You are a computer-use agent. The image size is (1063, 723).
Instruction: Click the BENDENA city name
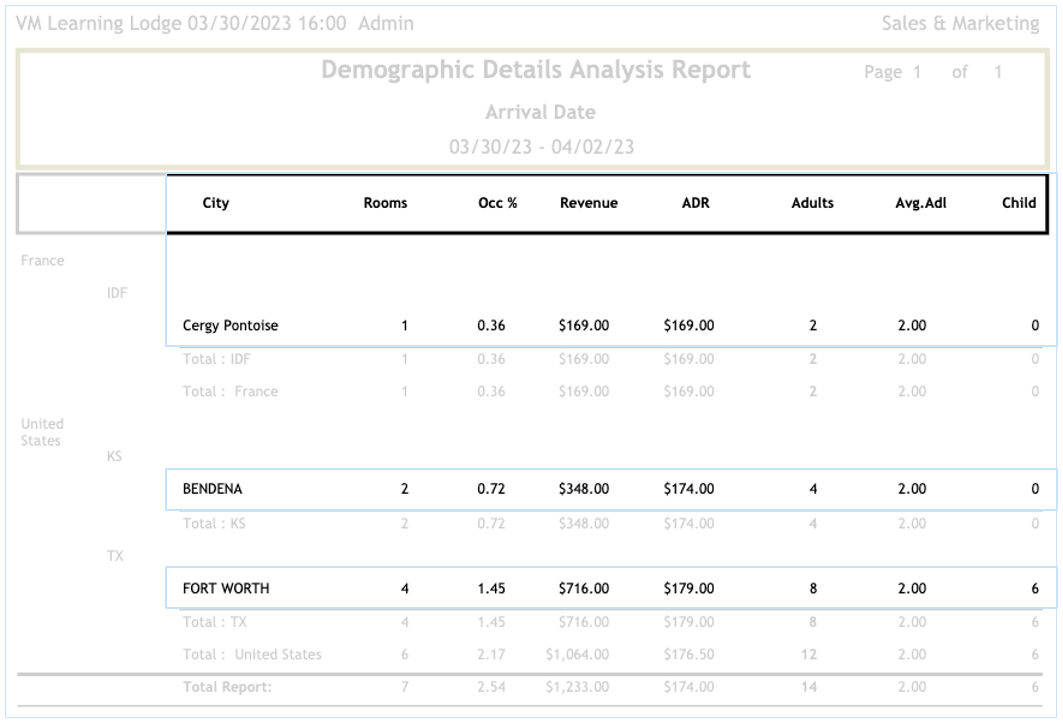212,490
